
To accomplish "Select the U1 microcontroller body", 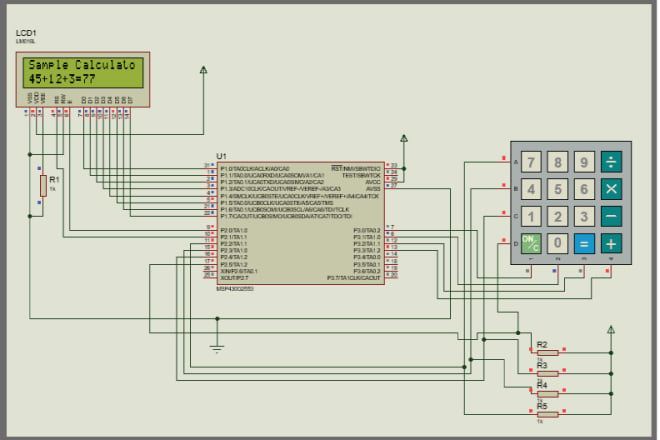I will coord(301,223).
